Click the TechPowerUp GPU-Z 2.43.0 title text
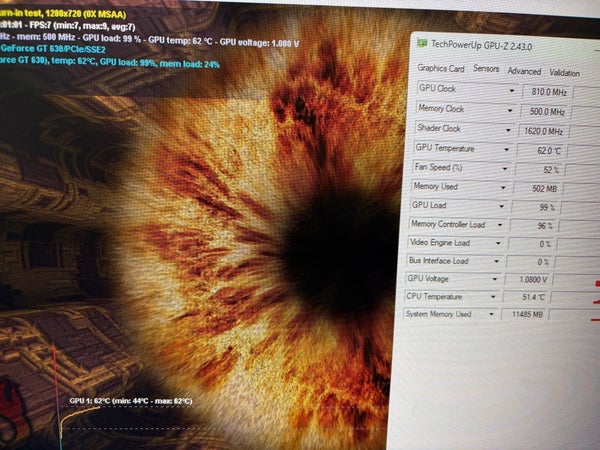This screenshot has height=450, width=600. click(481, 45)
